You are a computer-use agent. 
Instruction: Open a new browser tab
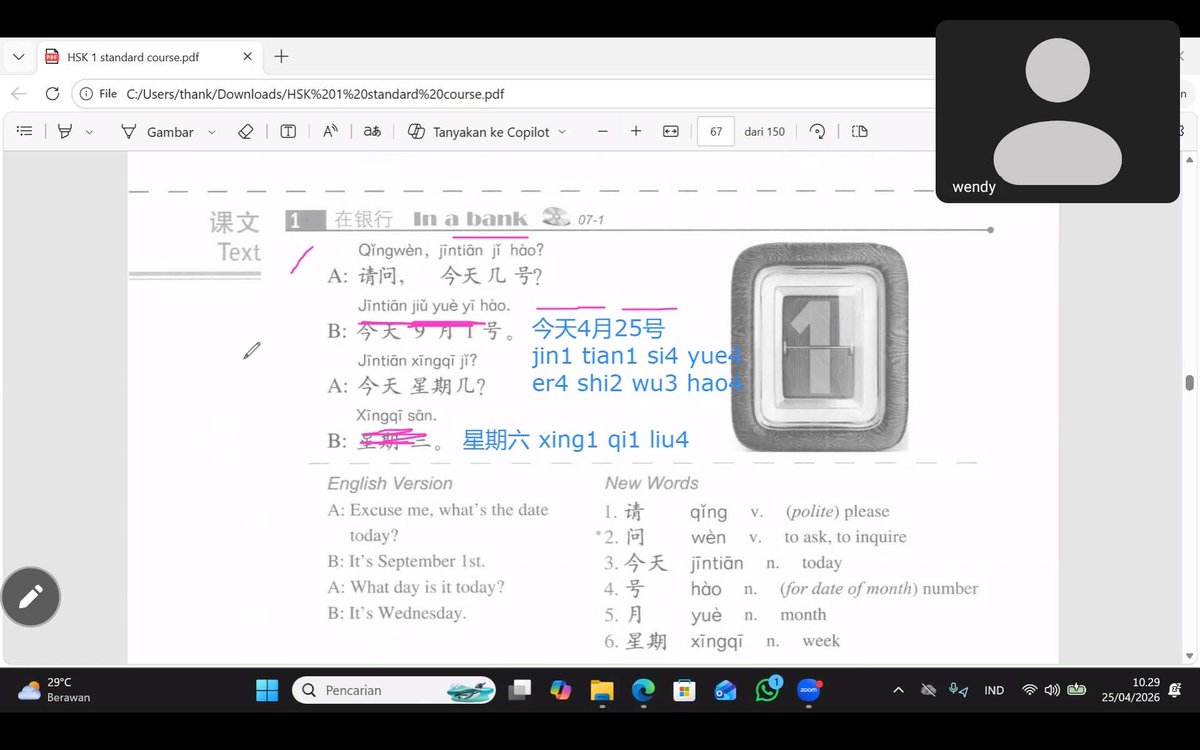pos(281,57)
